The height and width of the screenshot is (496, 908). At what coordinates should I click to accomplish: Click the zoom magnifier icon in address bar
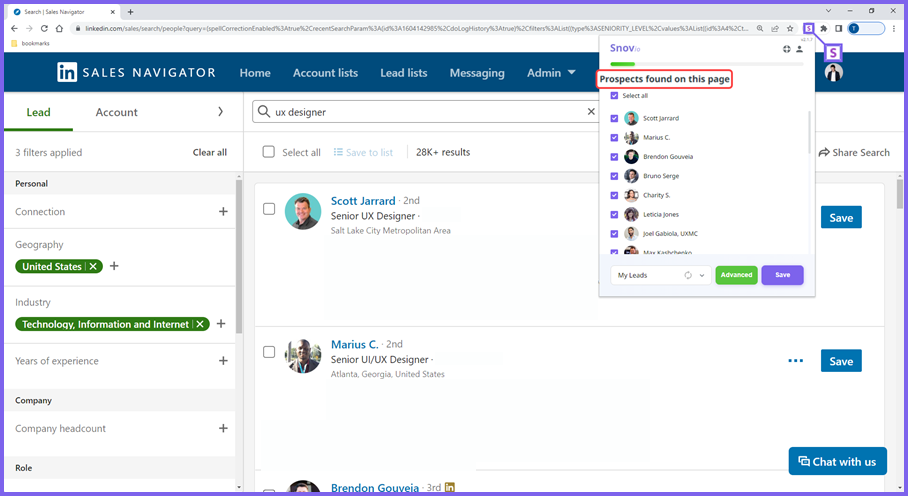(x=760, y=28)
